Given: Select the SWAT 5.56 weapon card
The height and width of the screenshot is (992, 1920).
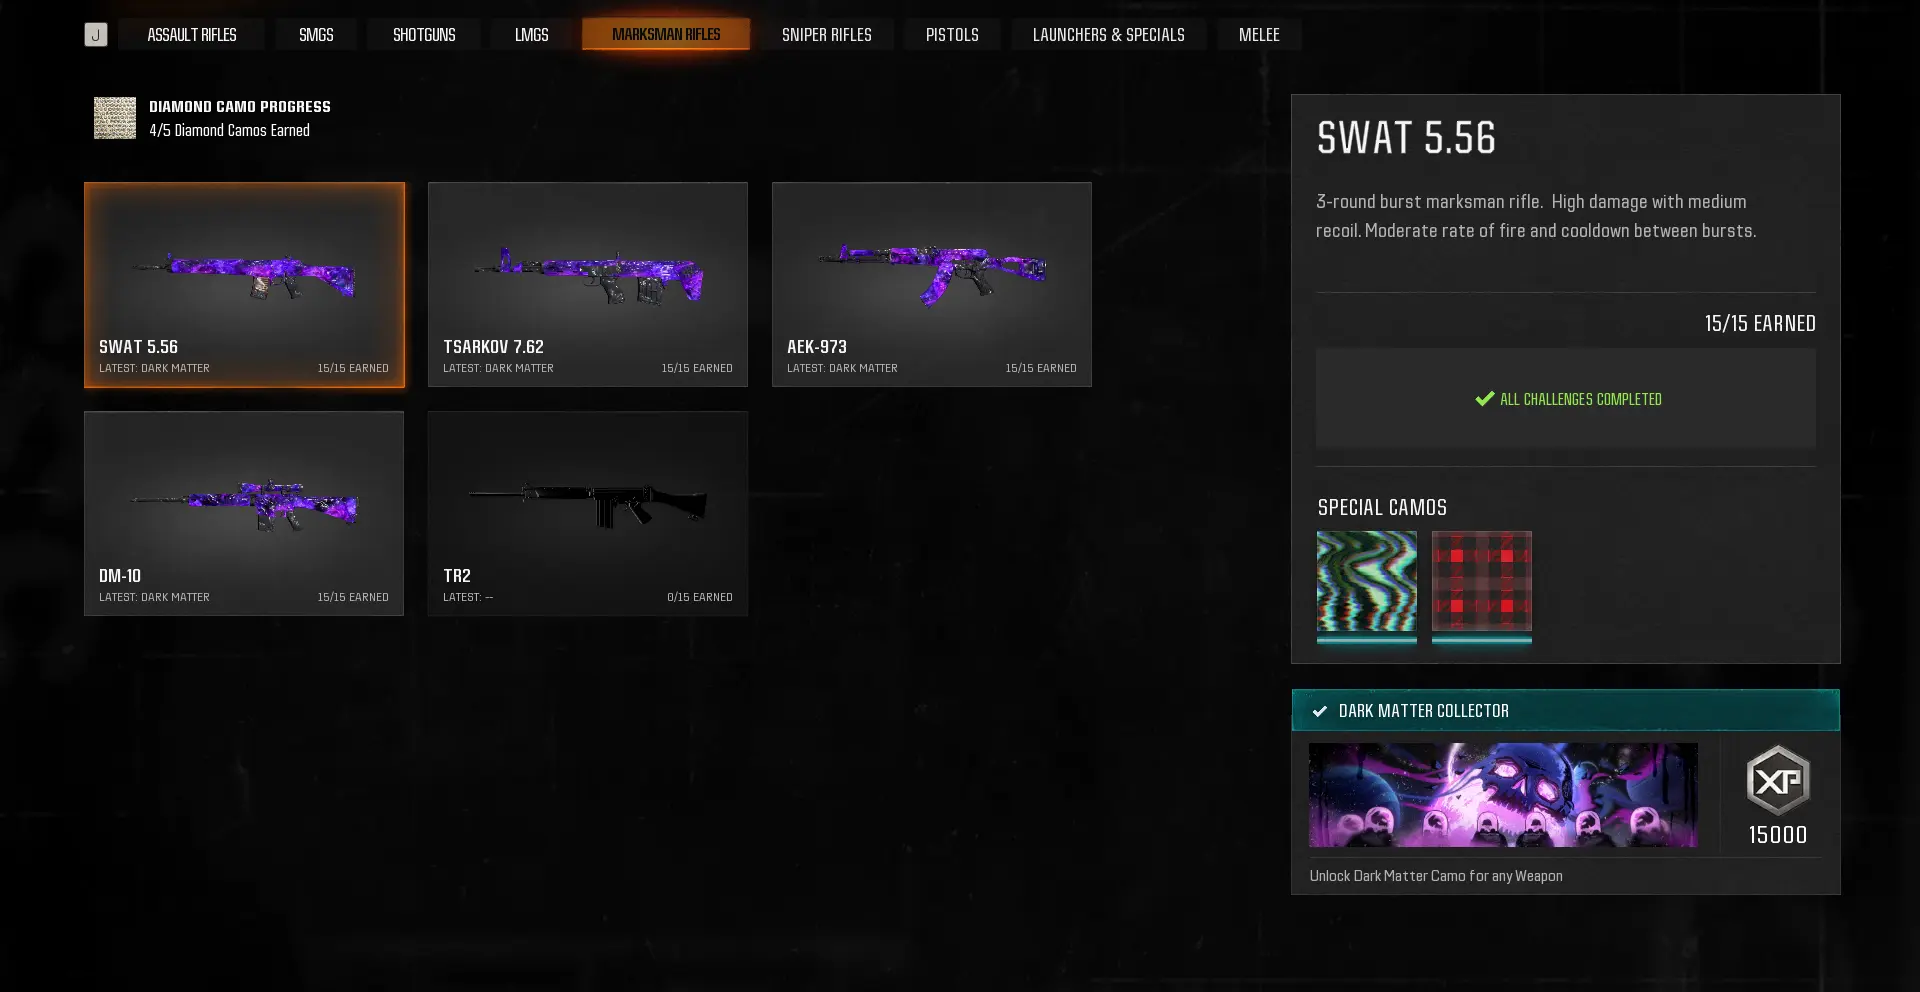Looking at the screenshot, I should tap(245, 285).
